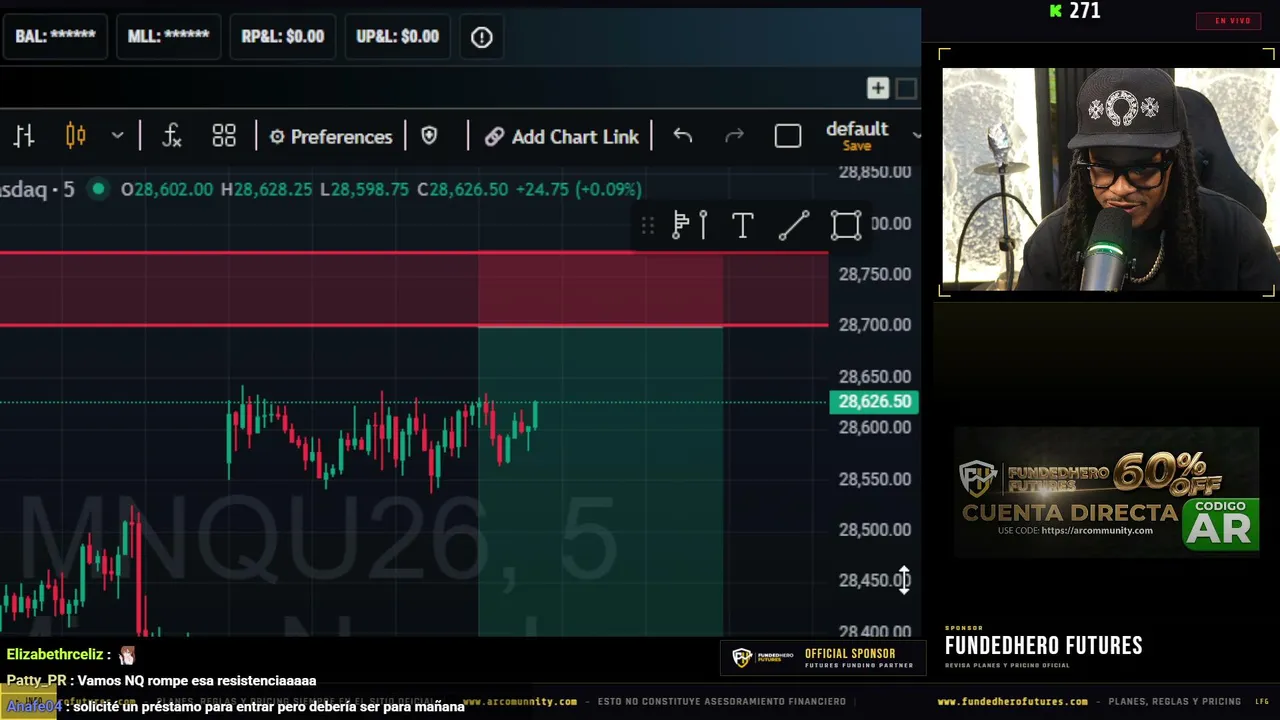Click Patty_PR's chat message
This screenshot has width=1280, height=720.
click(x=161, y=681)
